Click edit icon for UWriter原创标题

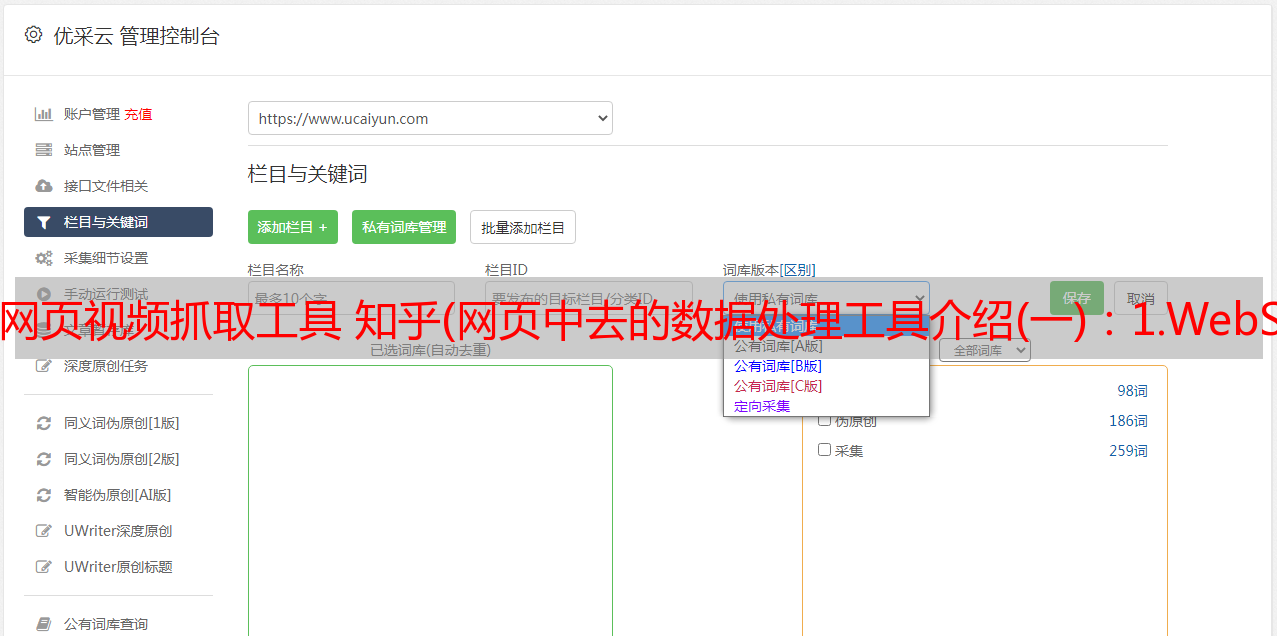pyautogui.click(x=43, y=567)
